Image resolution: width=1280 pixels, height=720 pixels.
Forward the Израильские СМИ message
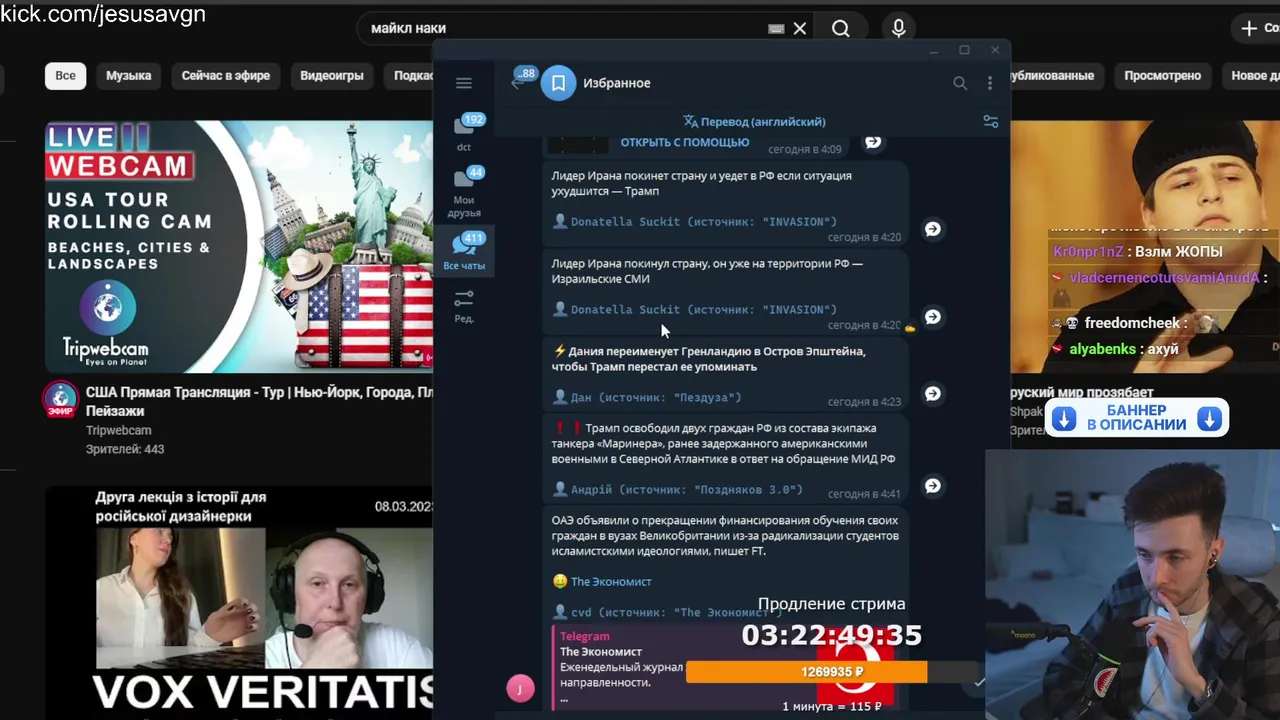(932, 317)
